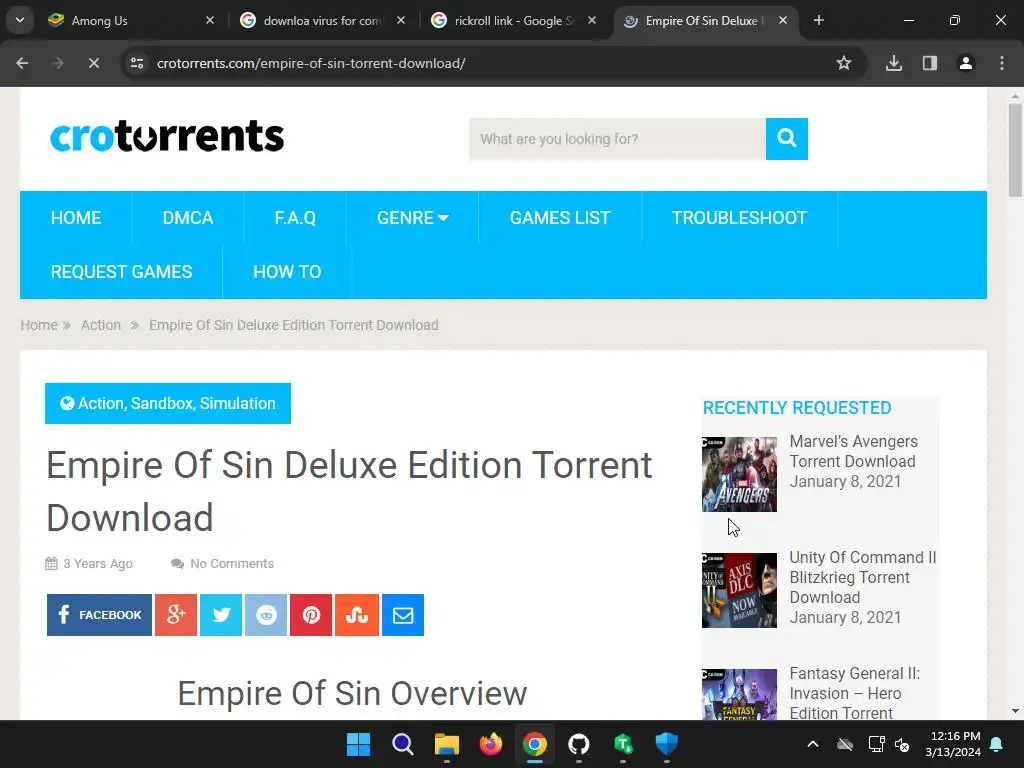This screenshot has width=1024, height=768.
Task: Share via email envelope icon
Action: [x=403, y=615]
